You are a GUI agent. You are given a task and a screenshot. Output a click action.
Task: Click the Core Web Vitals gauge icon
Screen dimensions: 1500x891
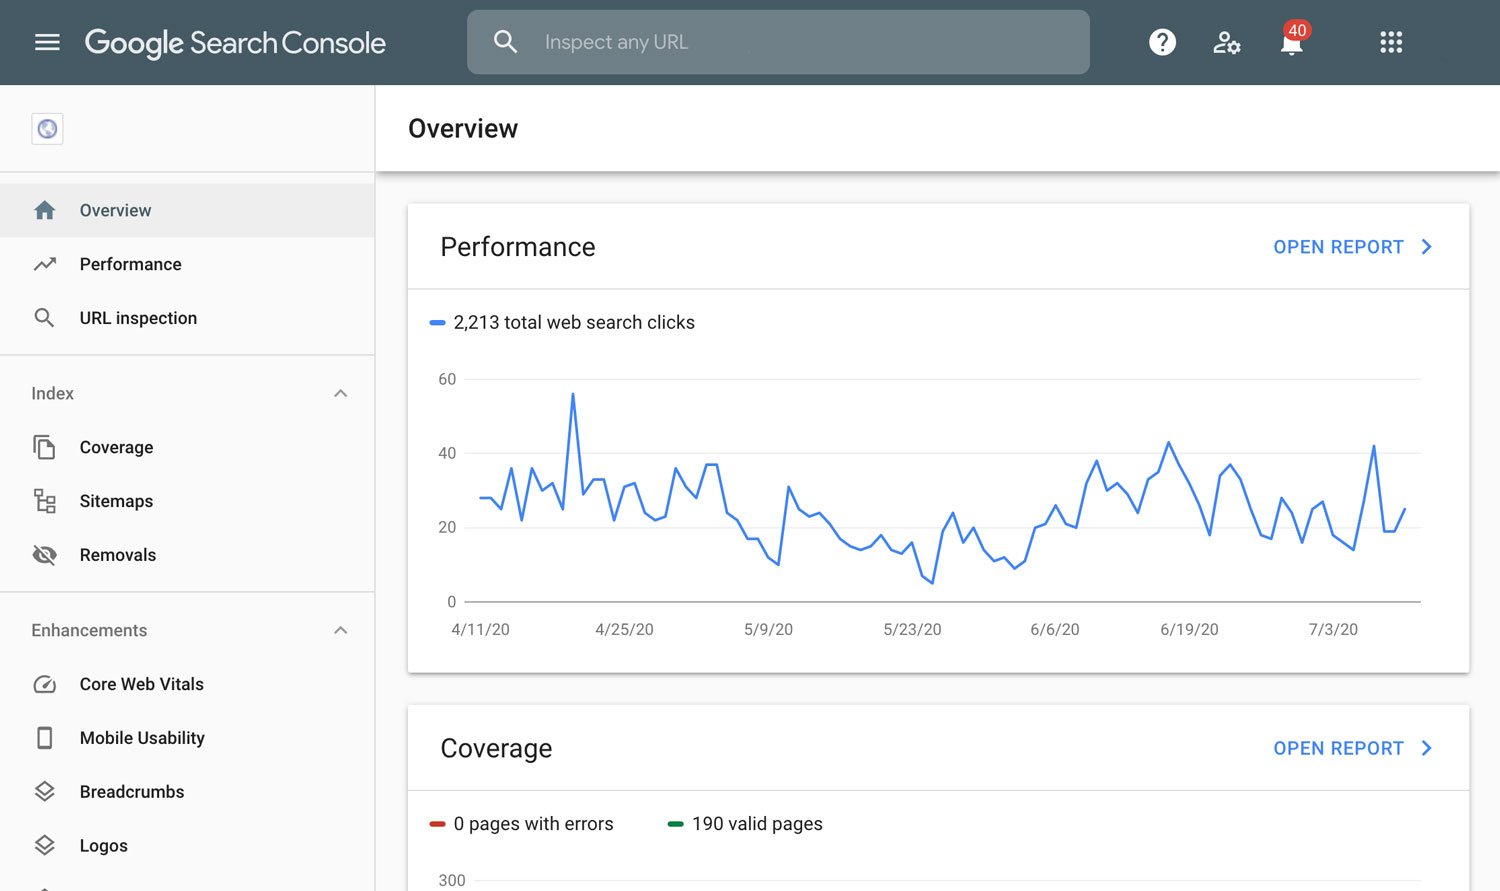coord(45,684)
